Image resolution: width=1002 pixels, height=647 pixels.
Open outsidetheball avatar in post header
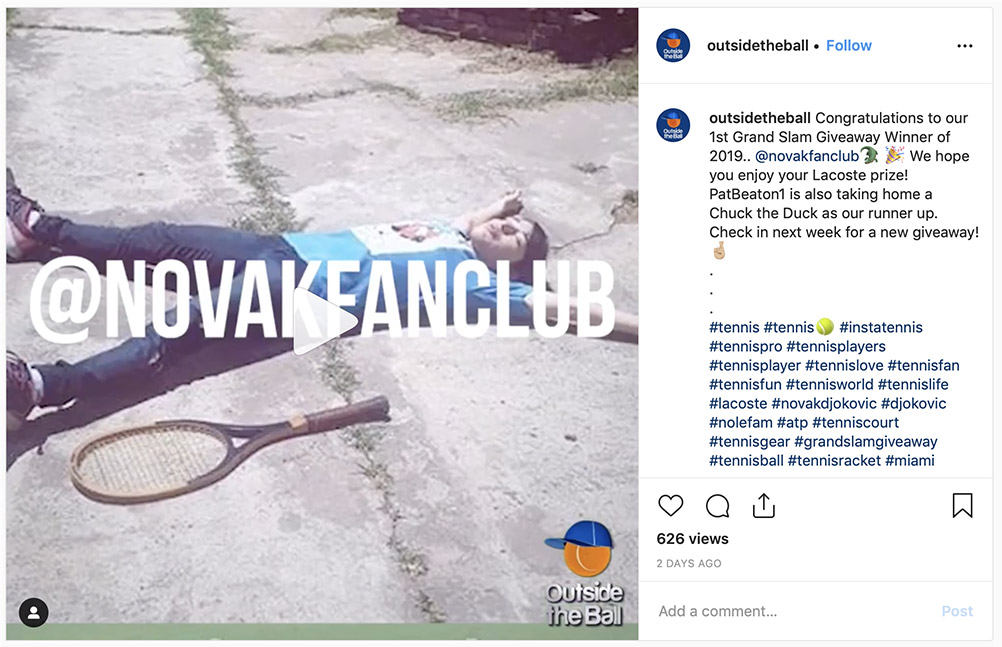click(x=673, y=45)
